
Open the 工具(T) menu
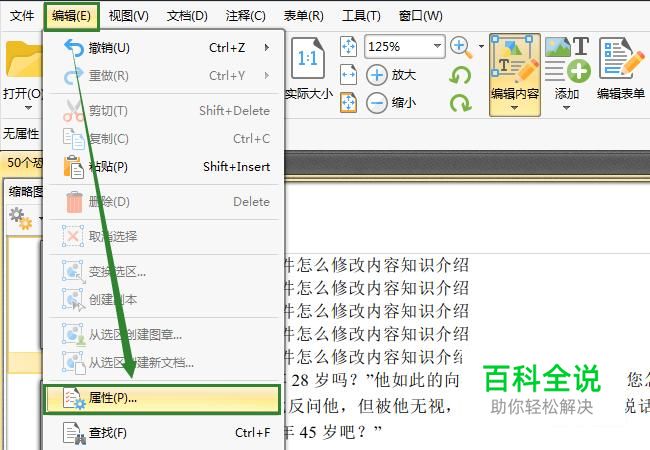[361, 16]
